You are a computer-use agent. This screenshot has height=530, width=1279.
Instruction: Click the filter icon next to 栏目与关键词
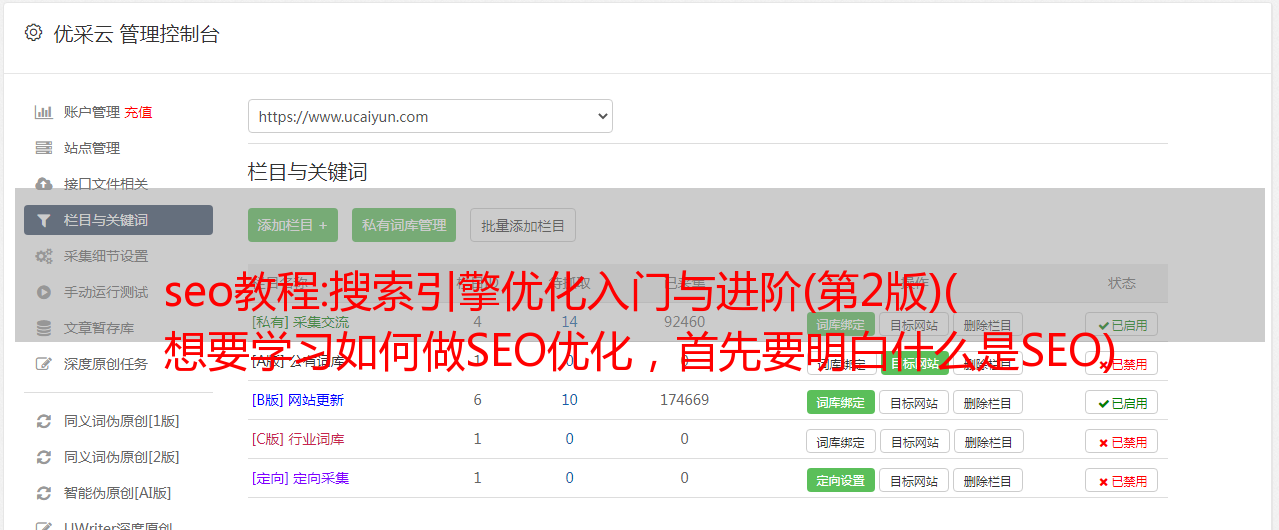pyautogui.click(x=44, y=220)
